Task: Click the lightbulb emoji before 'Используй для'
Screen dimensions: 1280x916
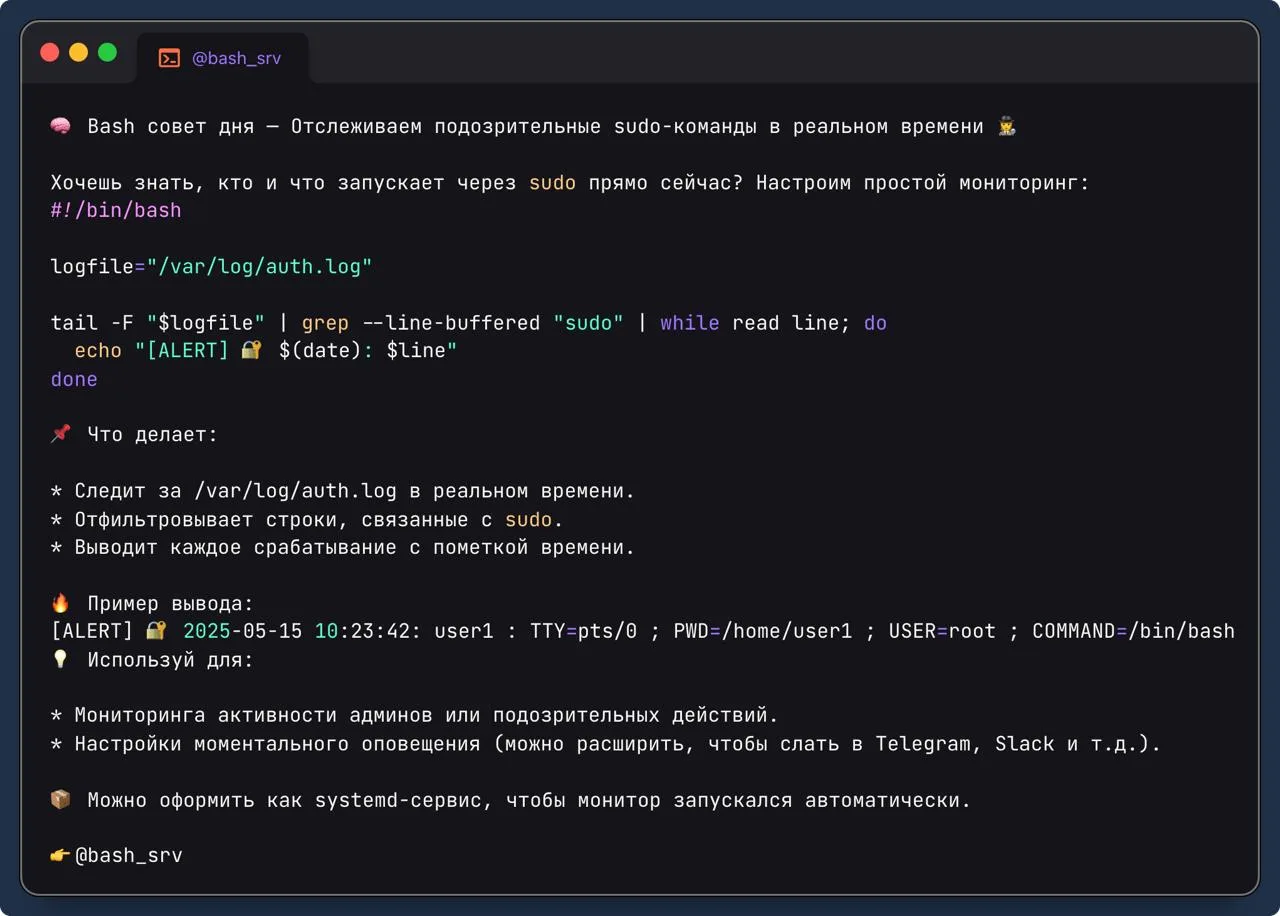Action: point(61,660)
